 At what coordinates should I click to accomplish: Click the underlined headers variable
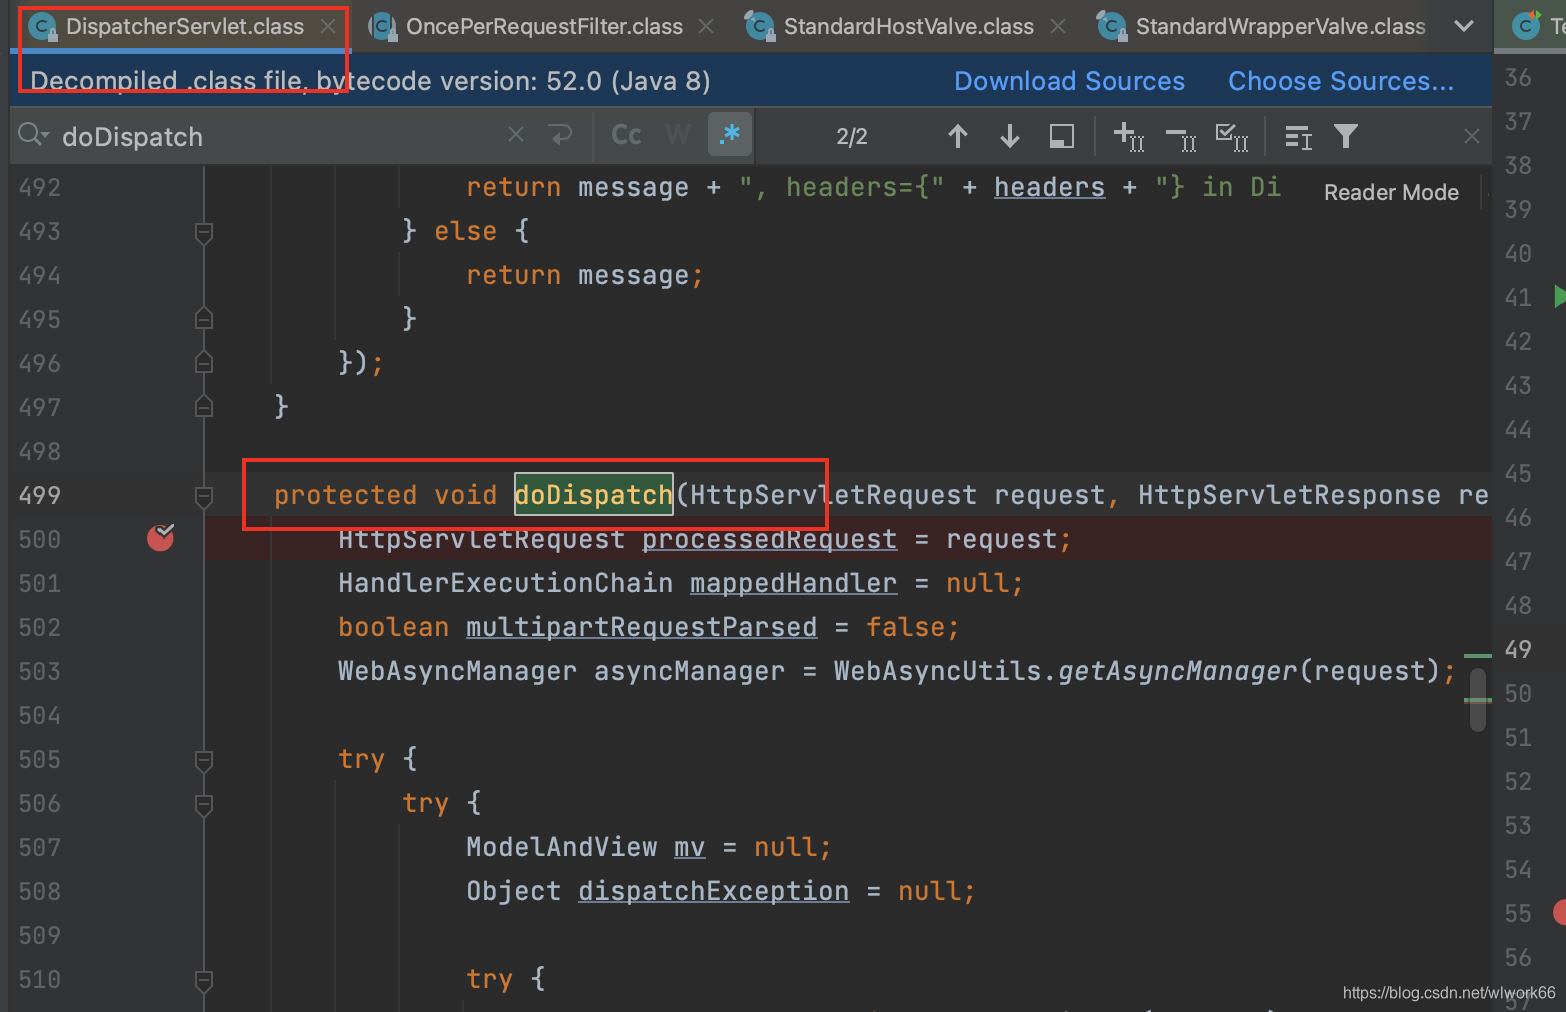1049,187
